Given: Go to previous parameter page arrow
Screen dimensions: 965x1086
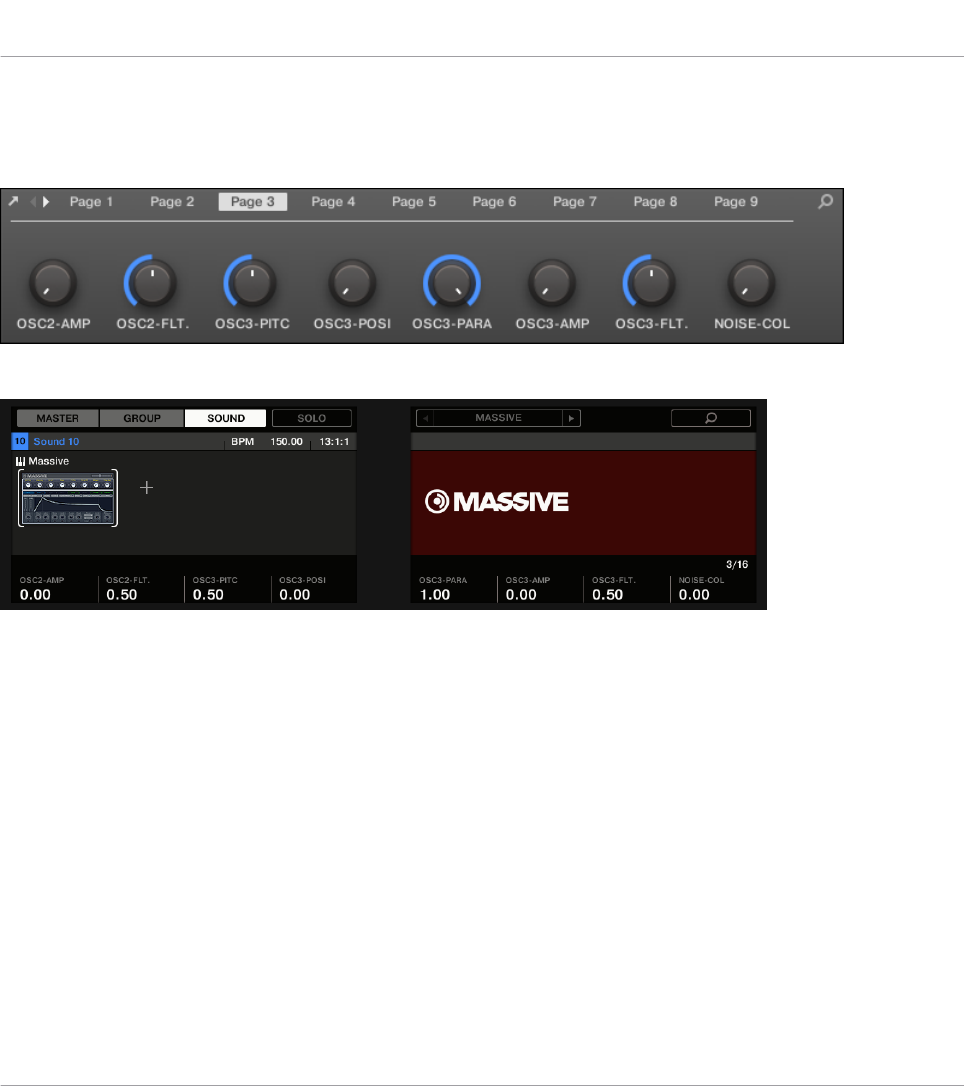Looking at the screenshot, I should 33,202.
